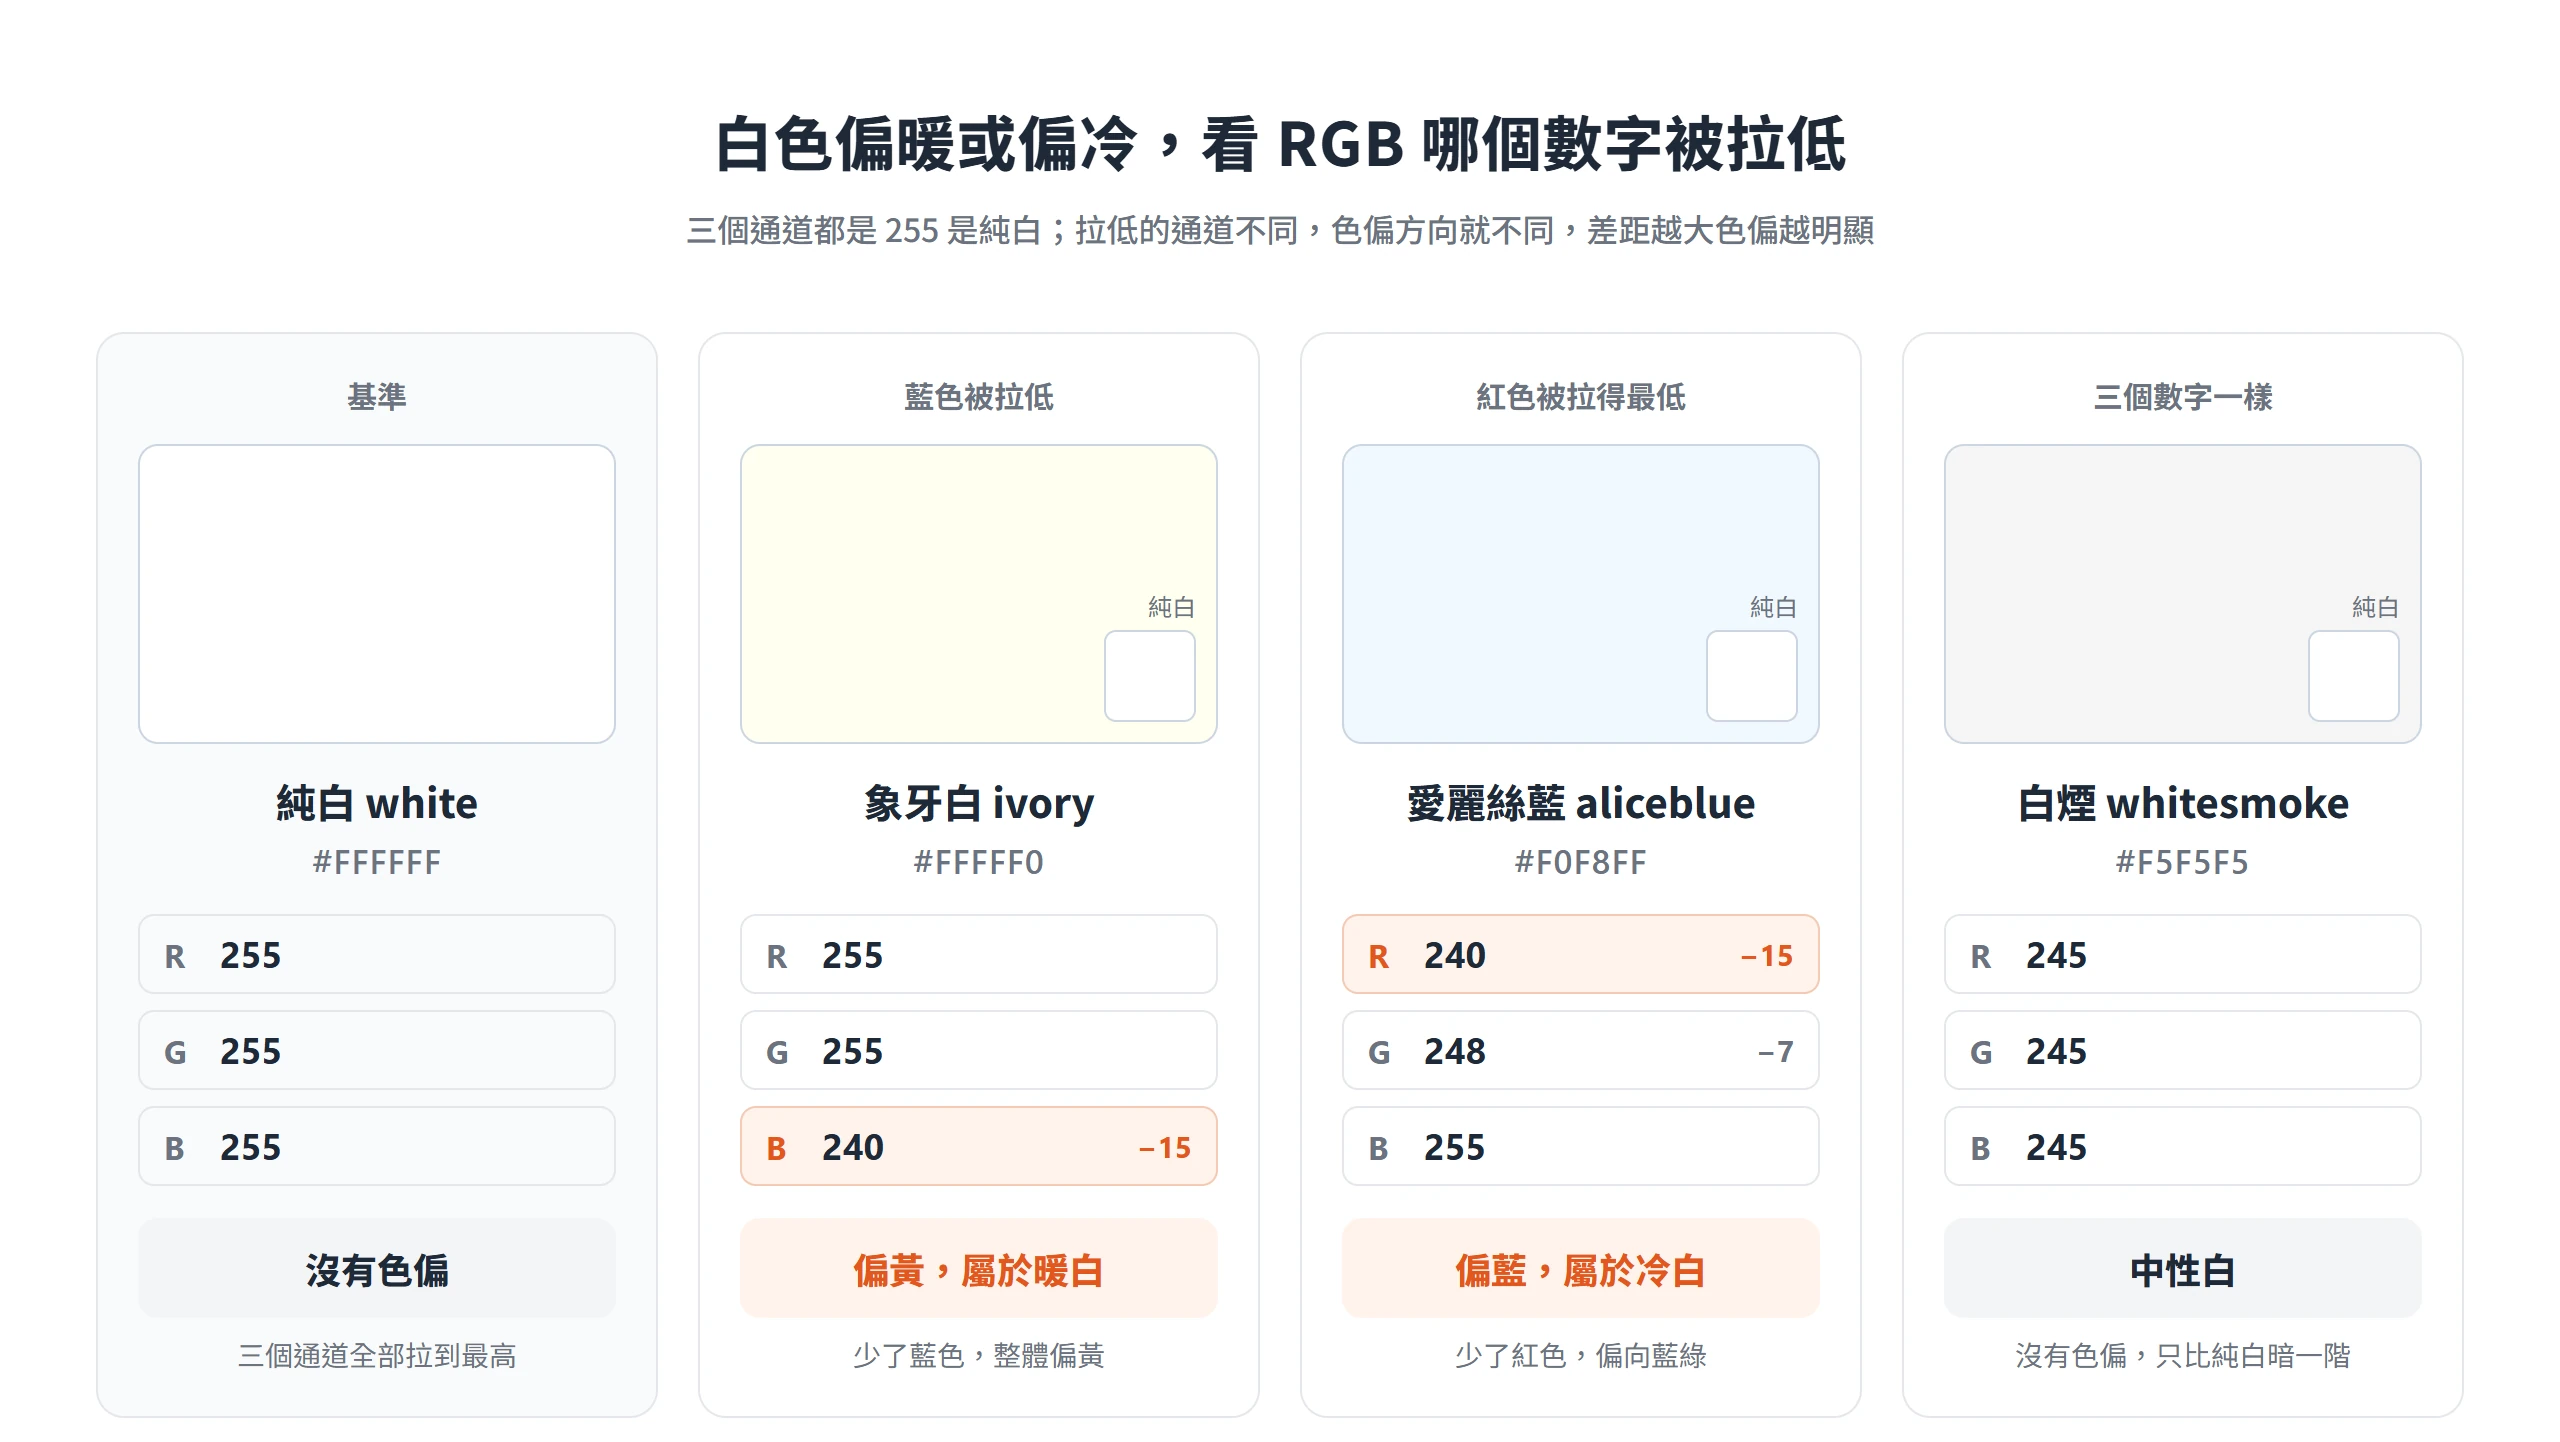Click the small 純白 reference square in aliceblue swatch
The height and width of the screenshot is (1442, 2560).
coord(1752,676)
